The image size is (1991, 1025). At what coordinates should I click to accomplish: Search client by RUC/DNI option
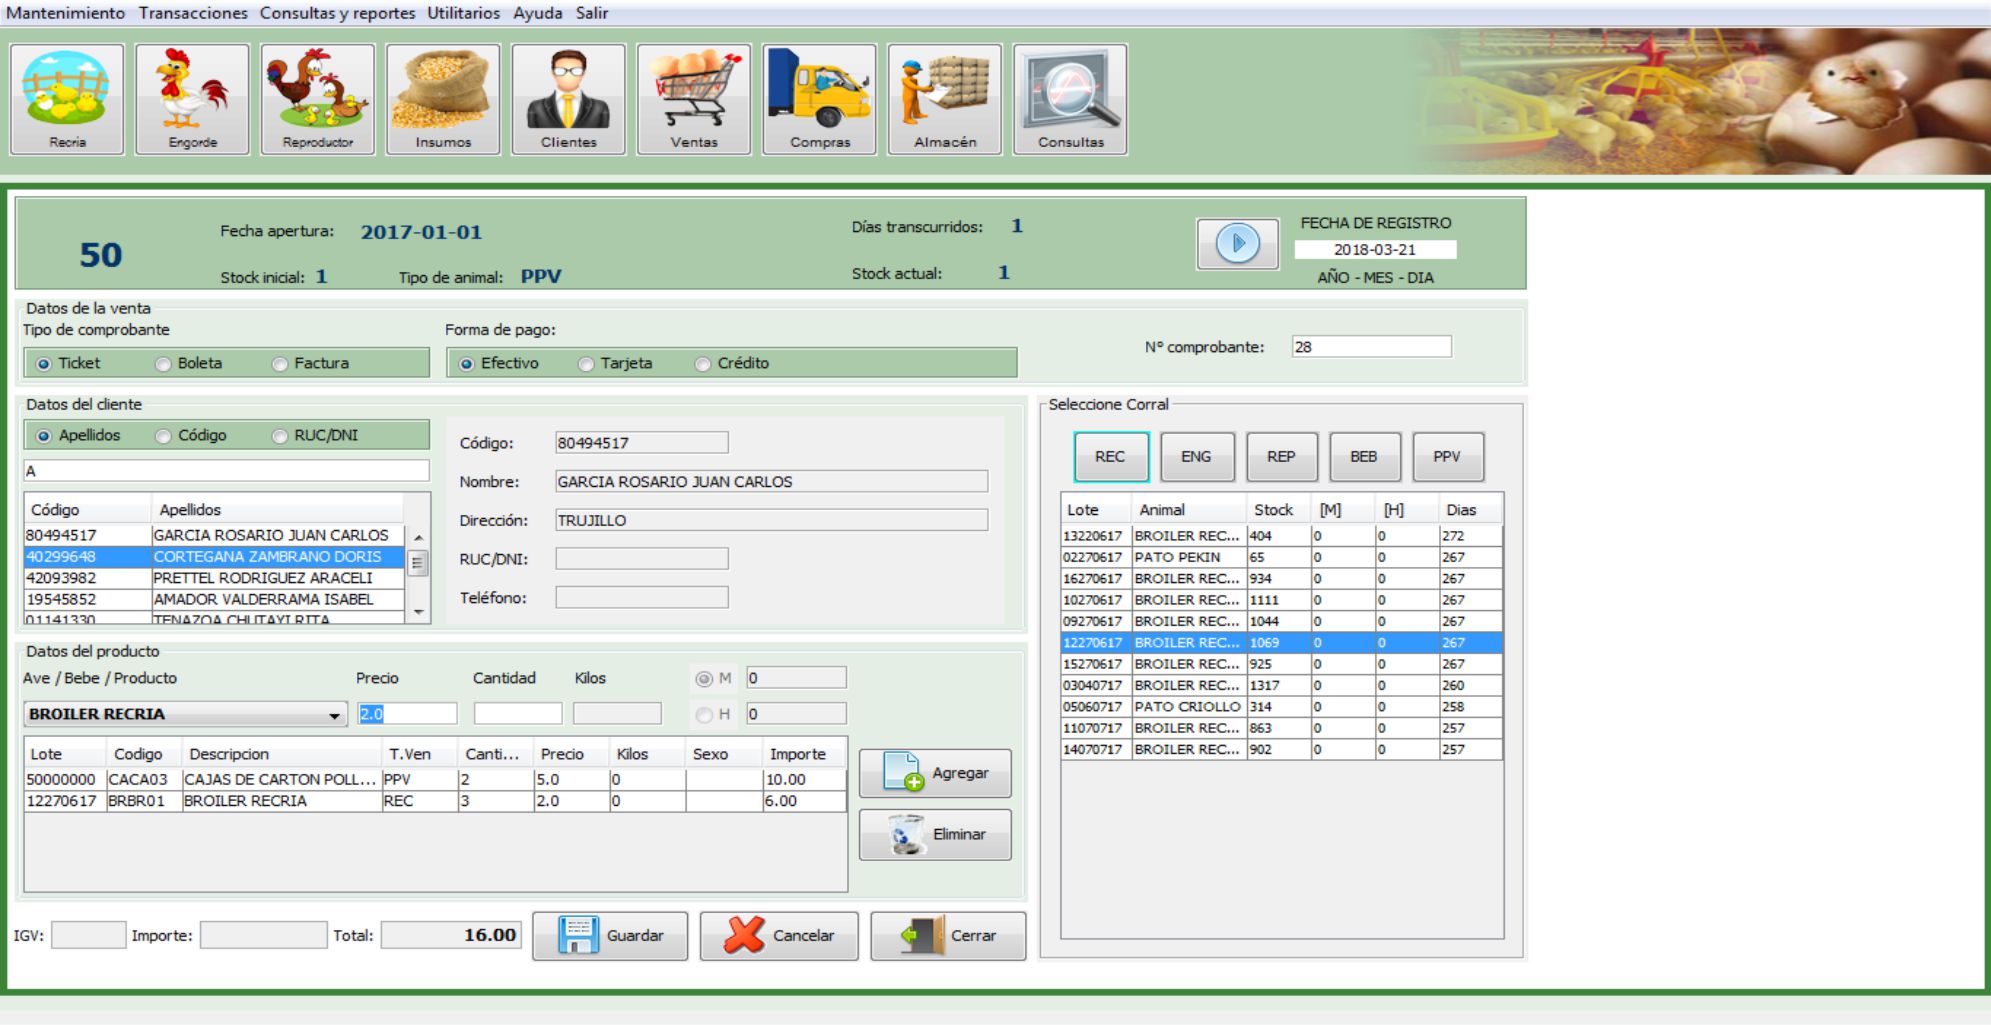click(280, 436)
